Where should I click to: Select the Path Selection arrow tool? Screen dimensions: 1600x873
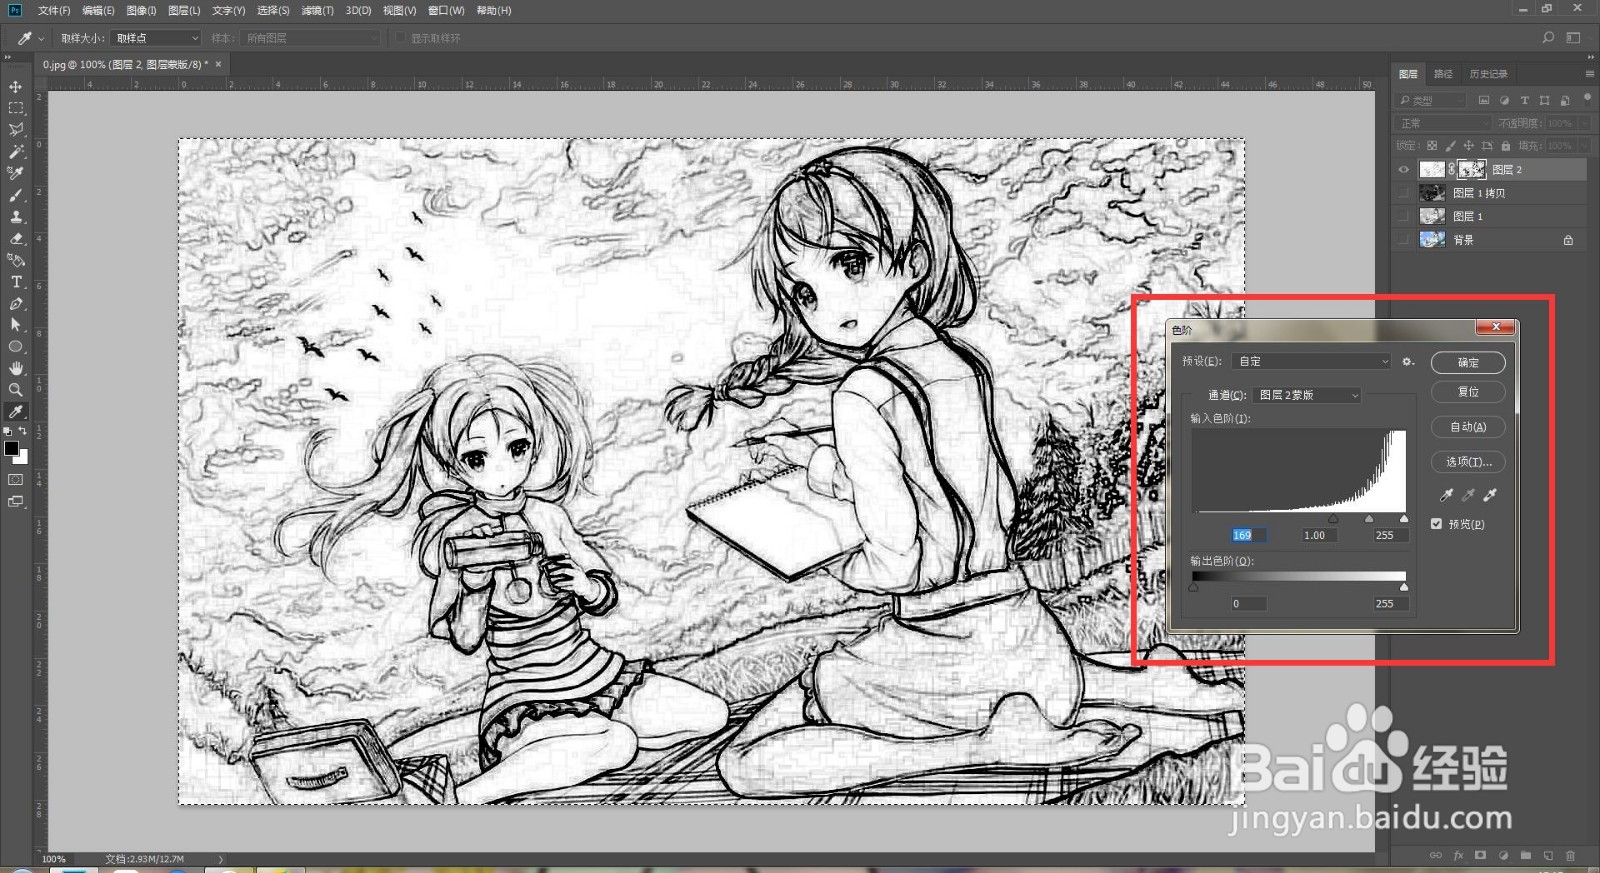point(16,325)
